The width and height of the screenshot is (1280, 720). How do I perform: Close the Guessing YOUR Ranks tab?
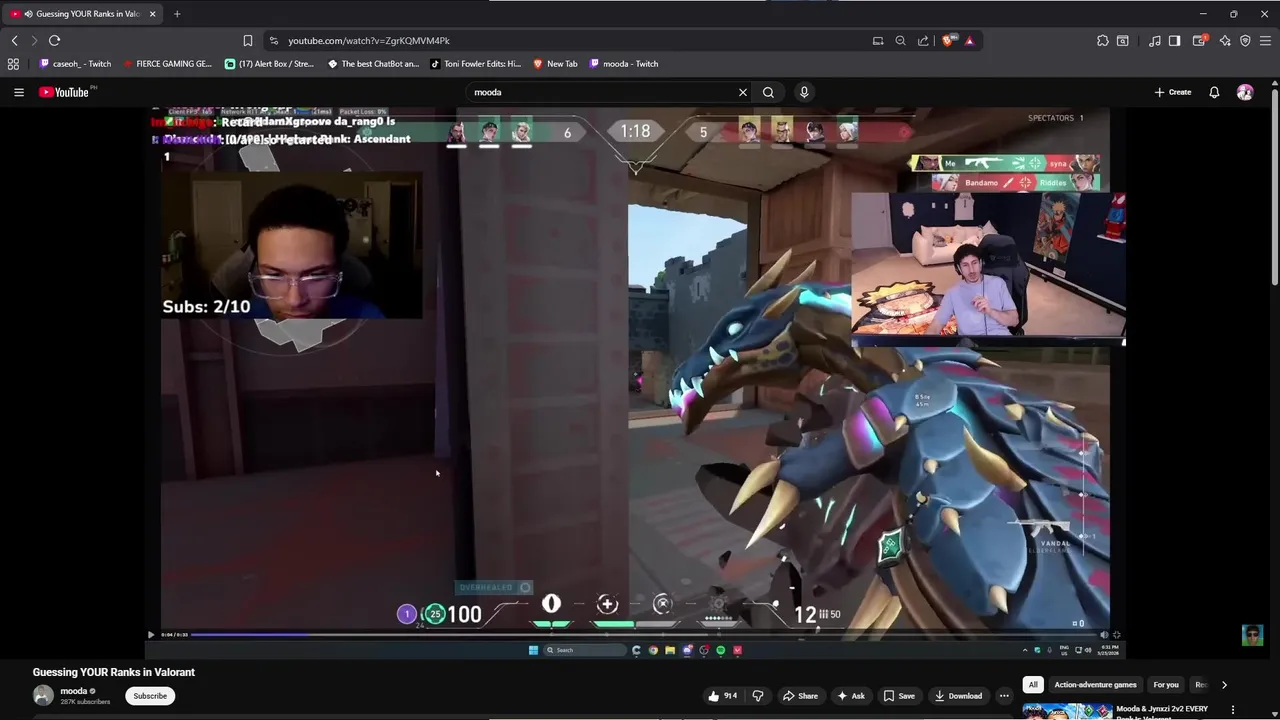[152, 14]
